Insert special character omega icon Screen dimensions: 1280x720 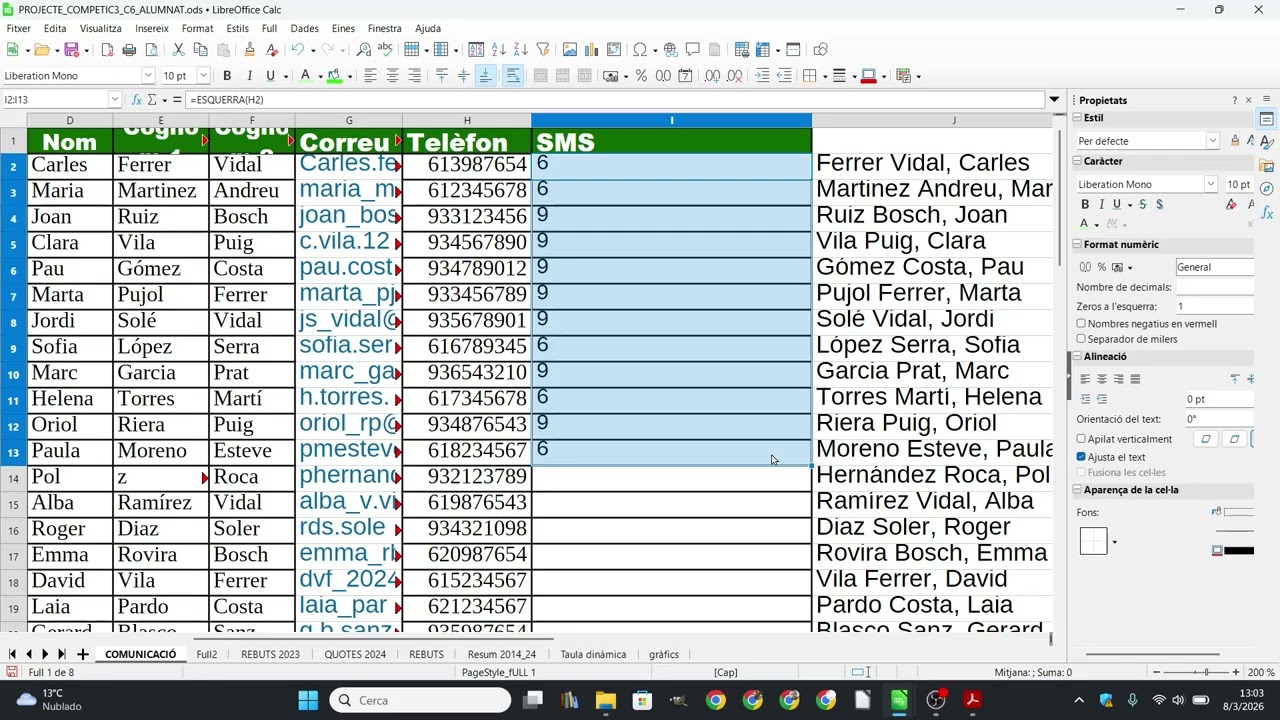tap(639, 50)
